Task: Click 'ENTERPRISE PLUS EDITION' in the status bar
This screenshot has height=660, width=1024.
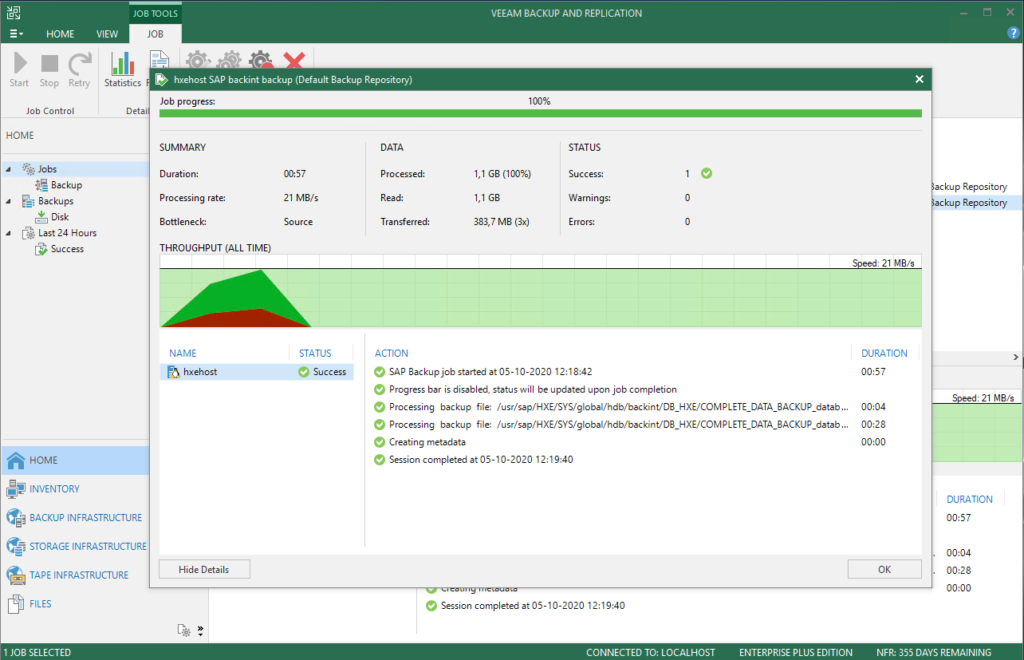Action: pos(795,653)
